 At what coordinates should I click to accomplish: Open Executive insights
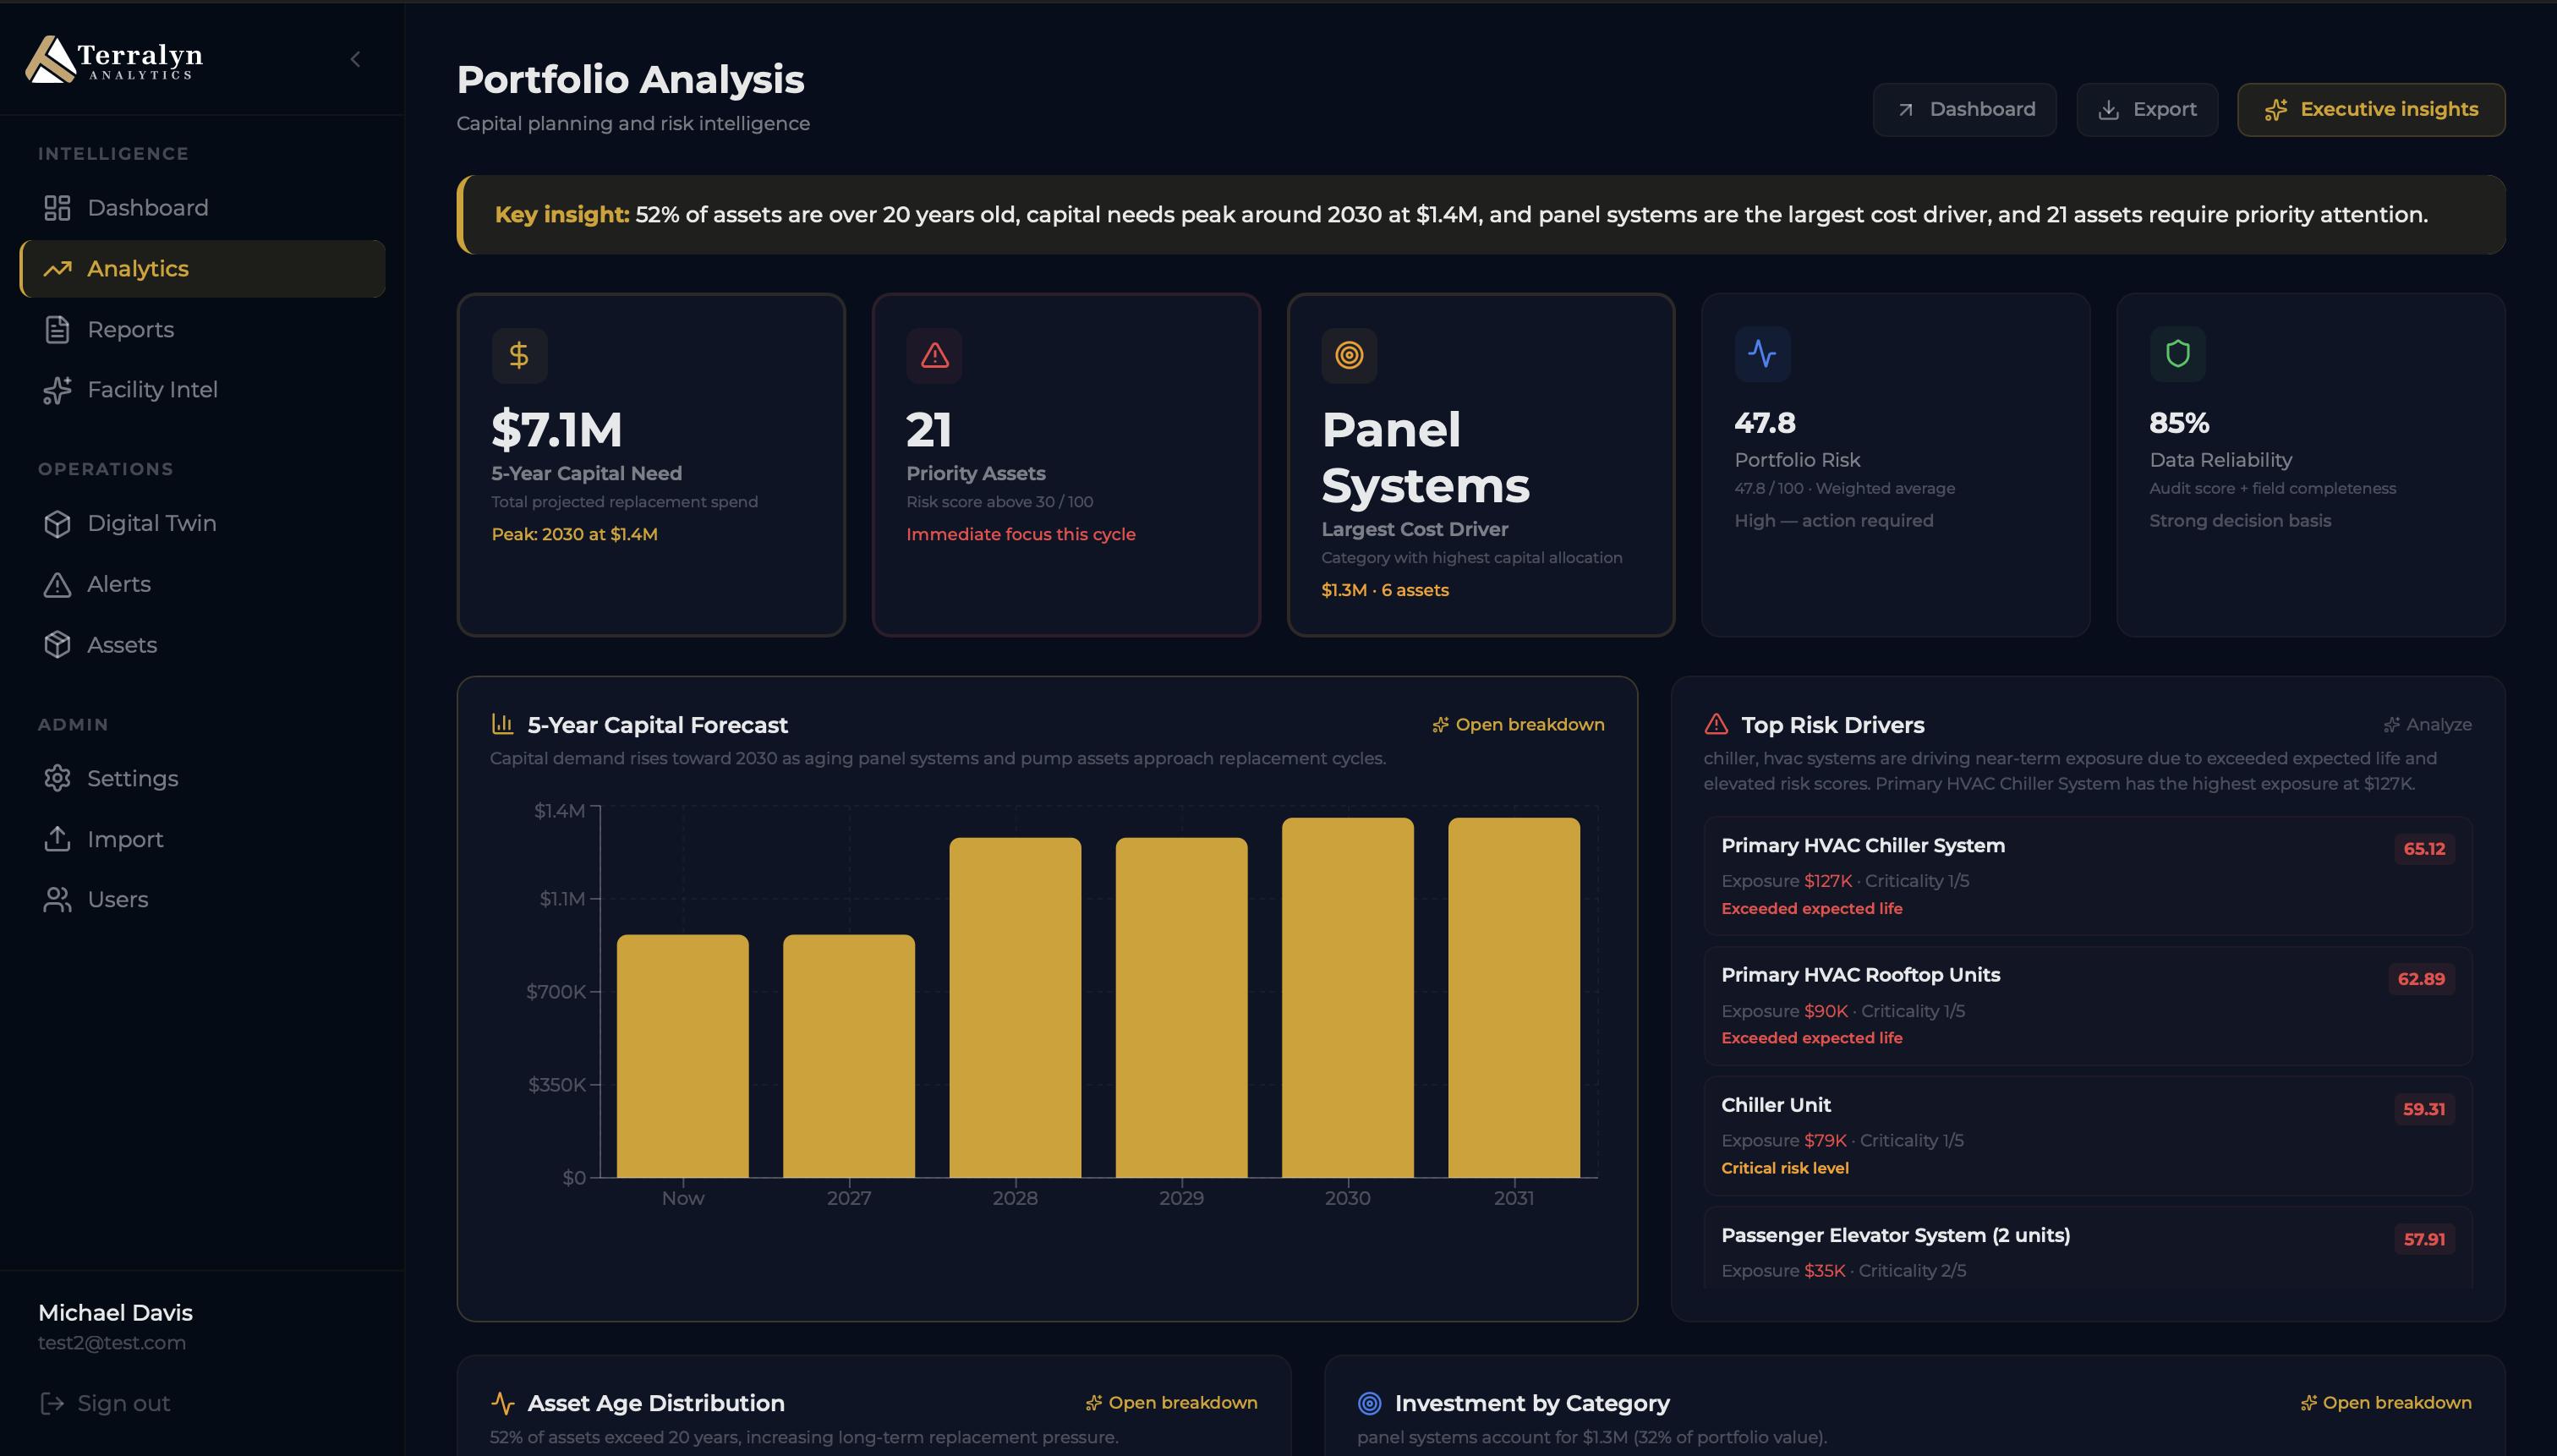[2370, 109]
